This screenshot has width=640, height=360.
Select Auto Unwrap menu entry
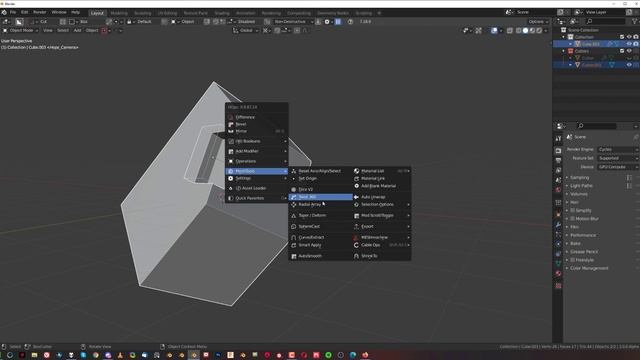[382, 197]
